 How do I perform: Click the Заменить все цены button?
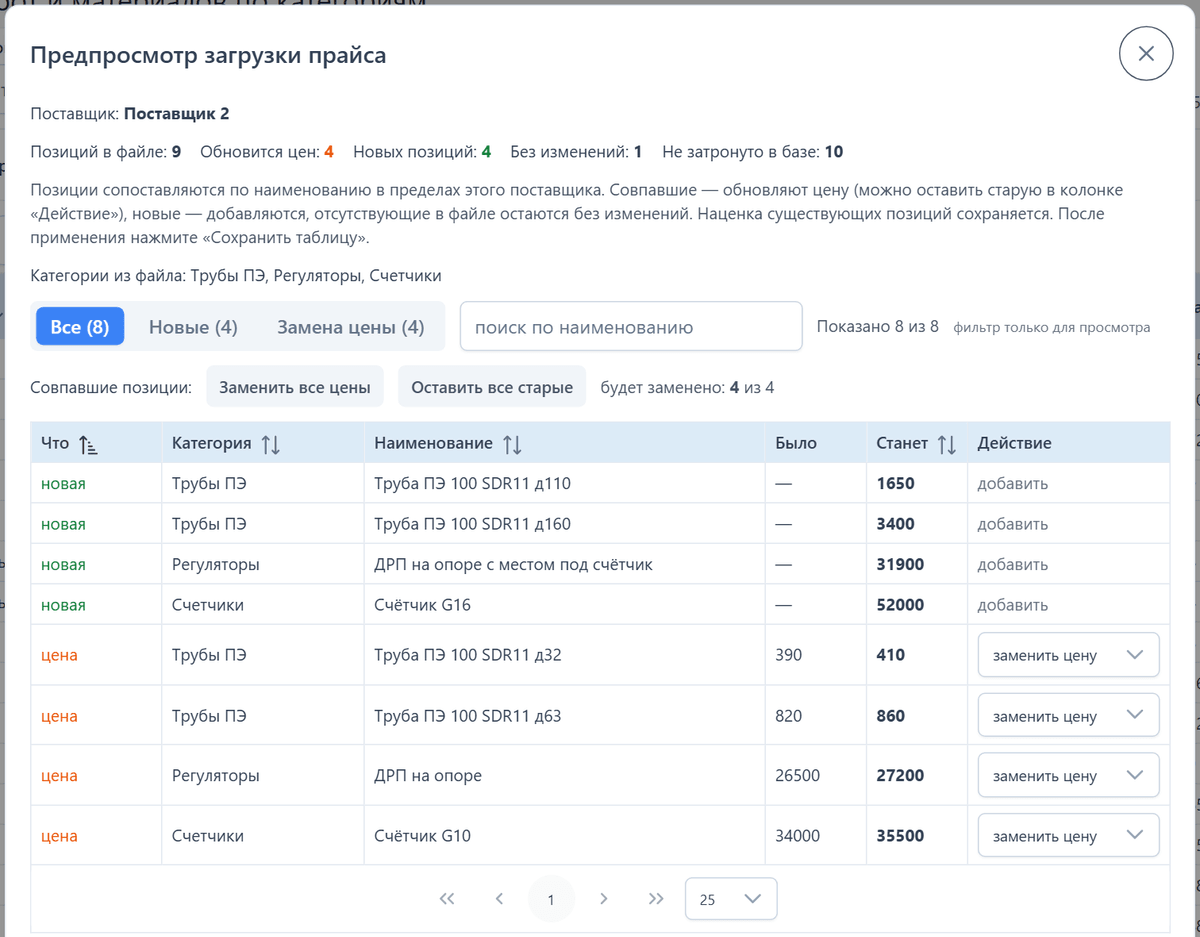click(295, 387)
